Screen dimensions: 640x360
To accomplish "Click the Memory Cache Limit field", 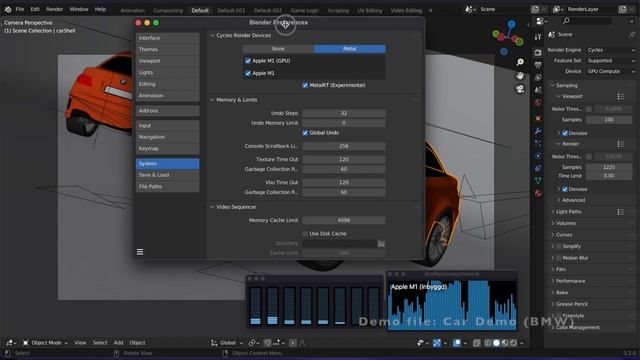I will [344, 220].
